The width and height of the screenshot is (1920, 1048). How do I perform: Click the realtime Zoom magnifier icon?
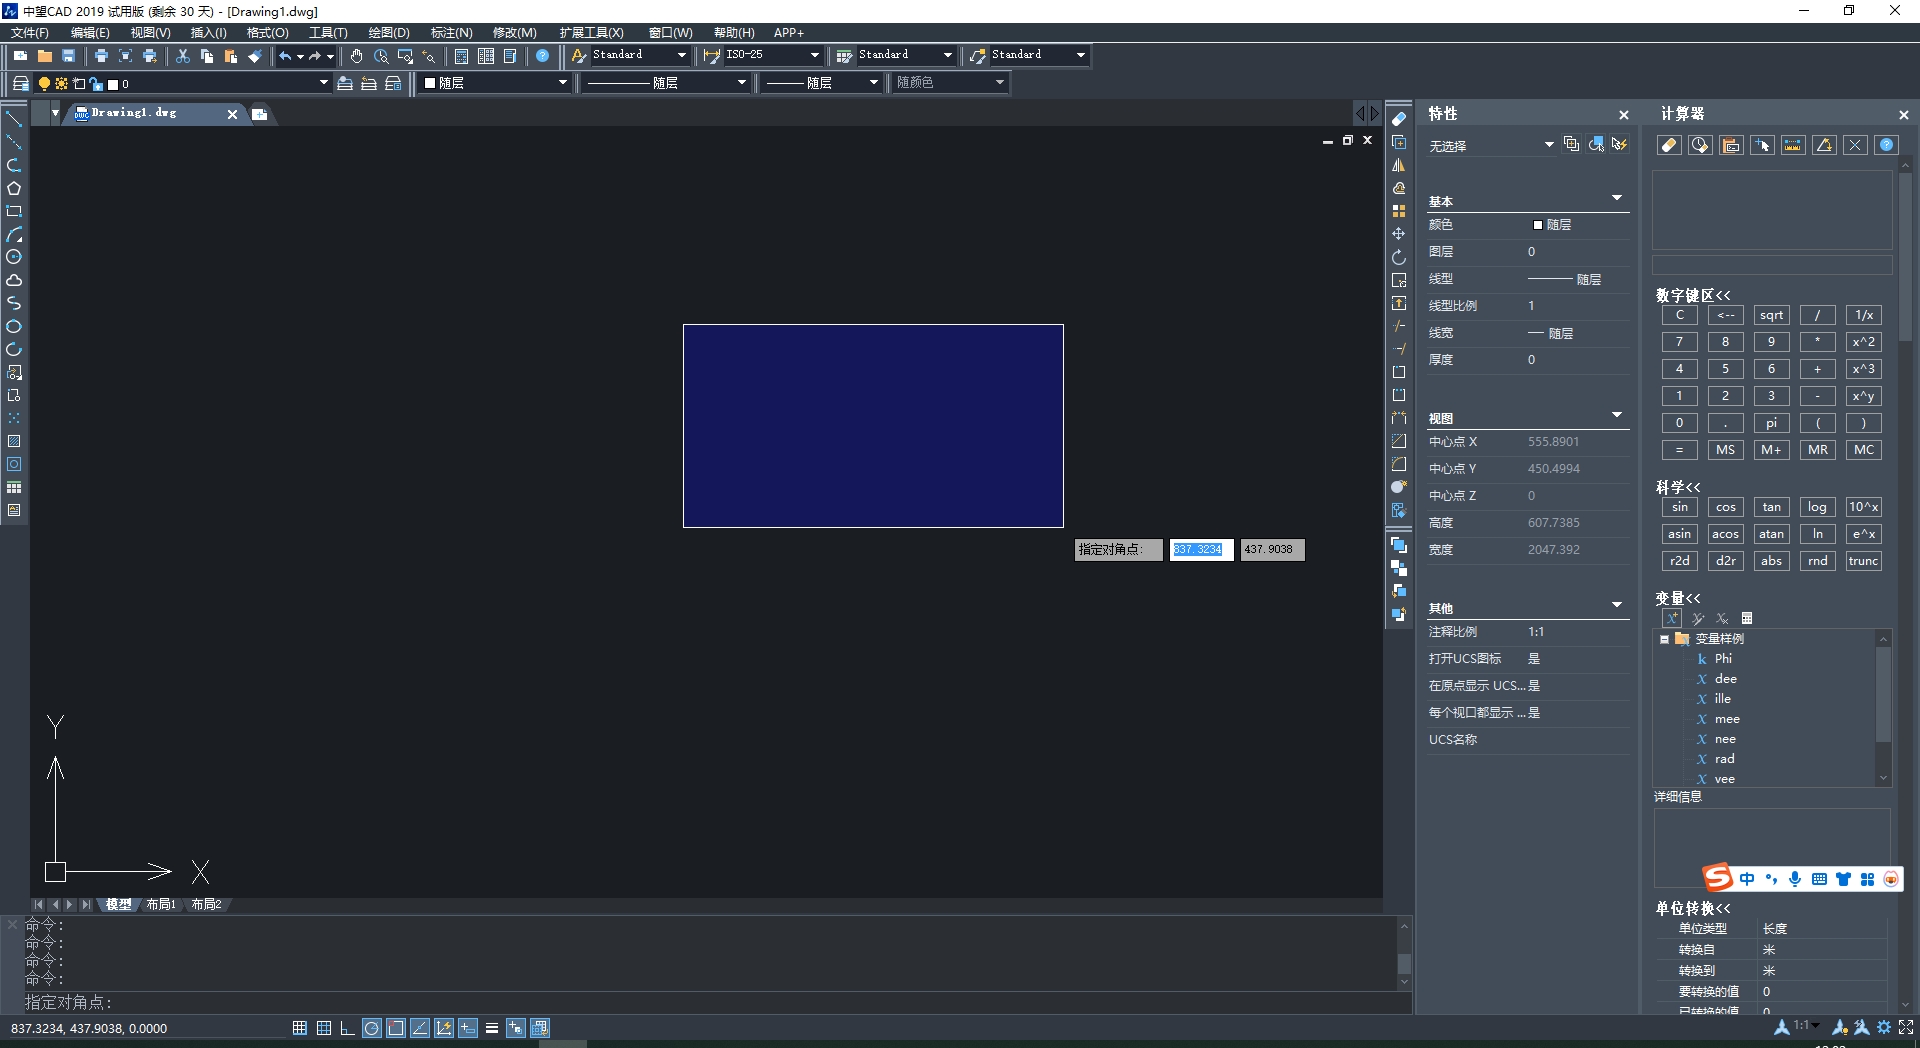tap(381, 56)
